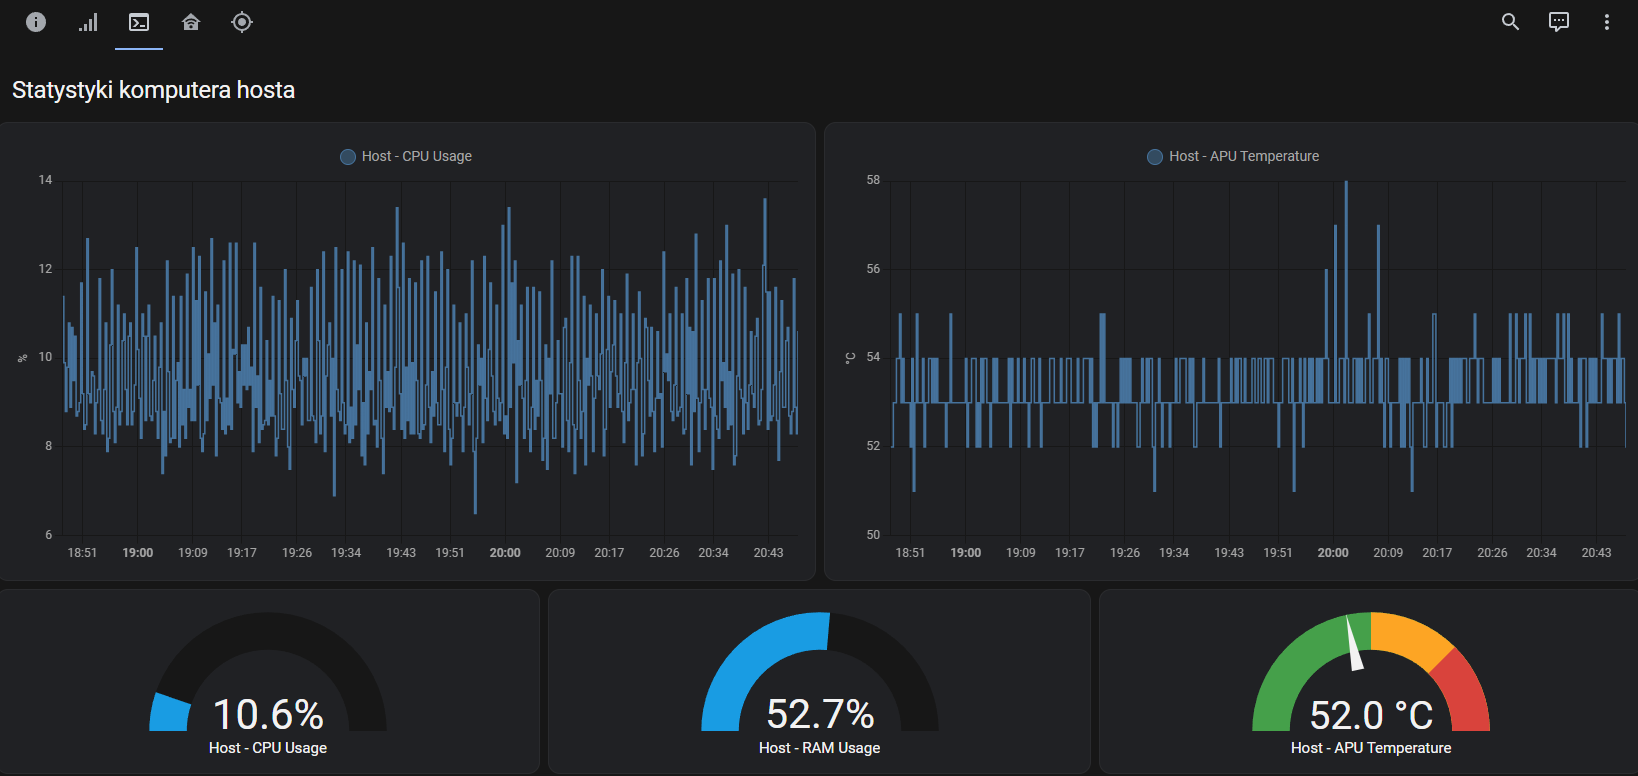The image size is (1638, 776).
Task: Open the Host - APU Temperature gauge card
Action: pyautogui.click(x=1370, y=681)
